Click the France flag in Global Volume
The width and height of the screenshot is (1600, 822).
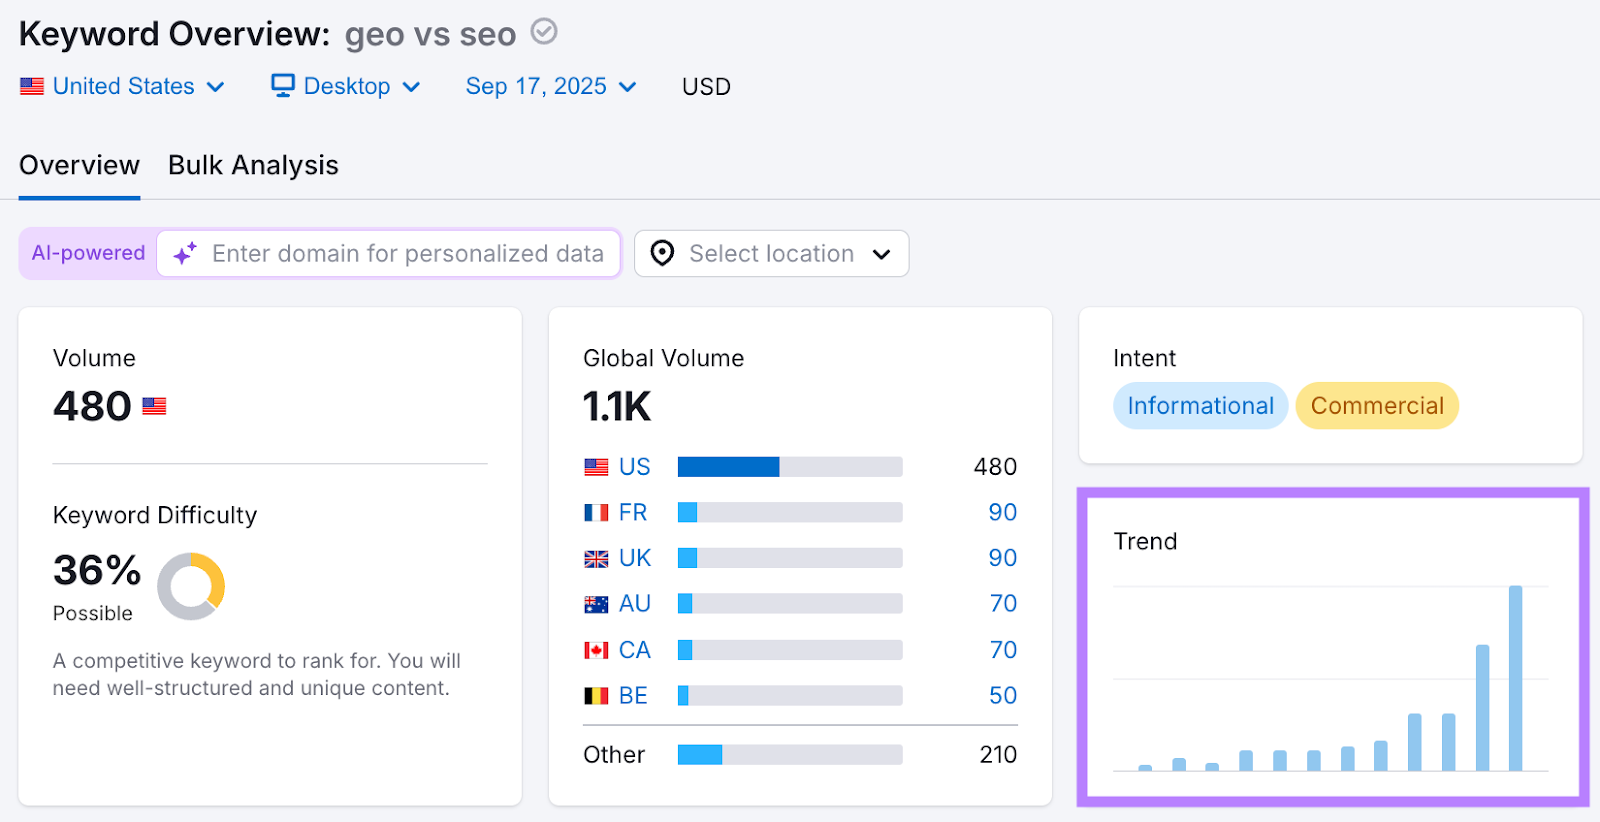pyautogui.click(x=596, y=513)
